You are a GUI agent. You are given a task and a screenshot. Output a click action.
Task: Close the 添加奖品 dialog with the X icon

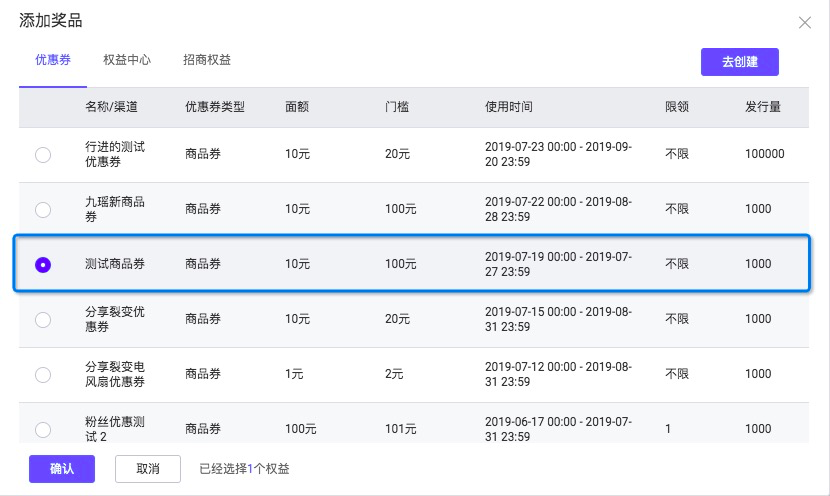click(x=805, y=22)
